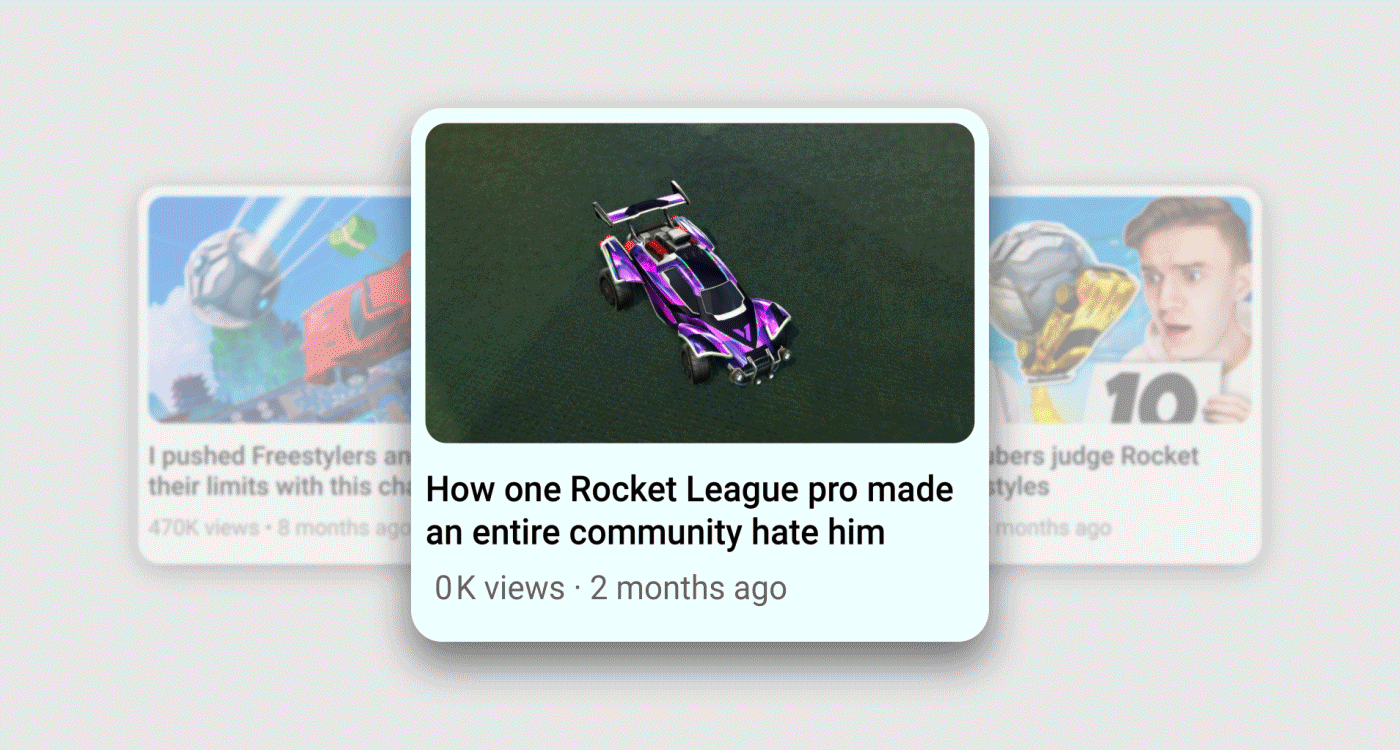
Task: Click the "0K views" text on center card
Action: click(500, 588)
